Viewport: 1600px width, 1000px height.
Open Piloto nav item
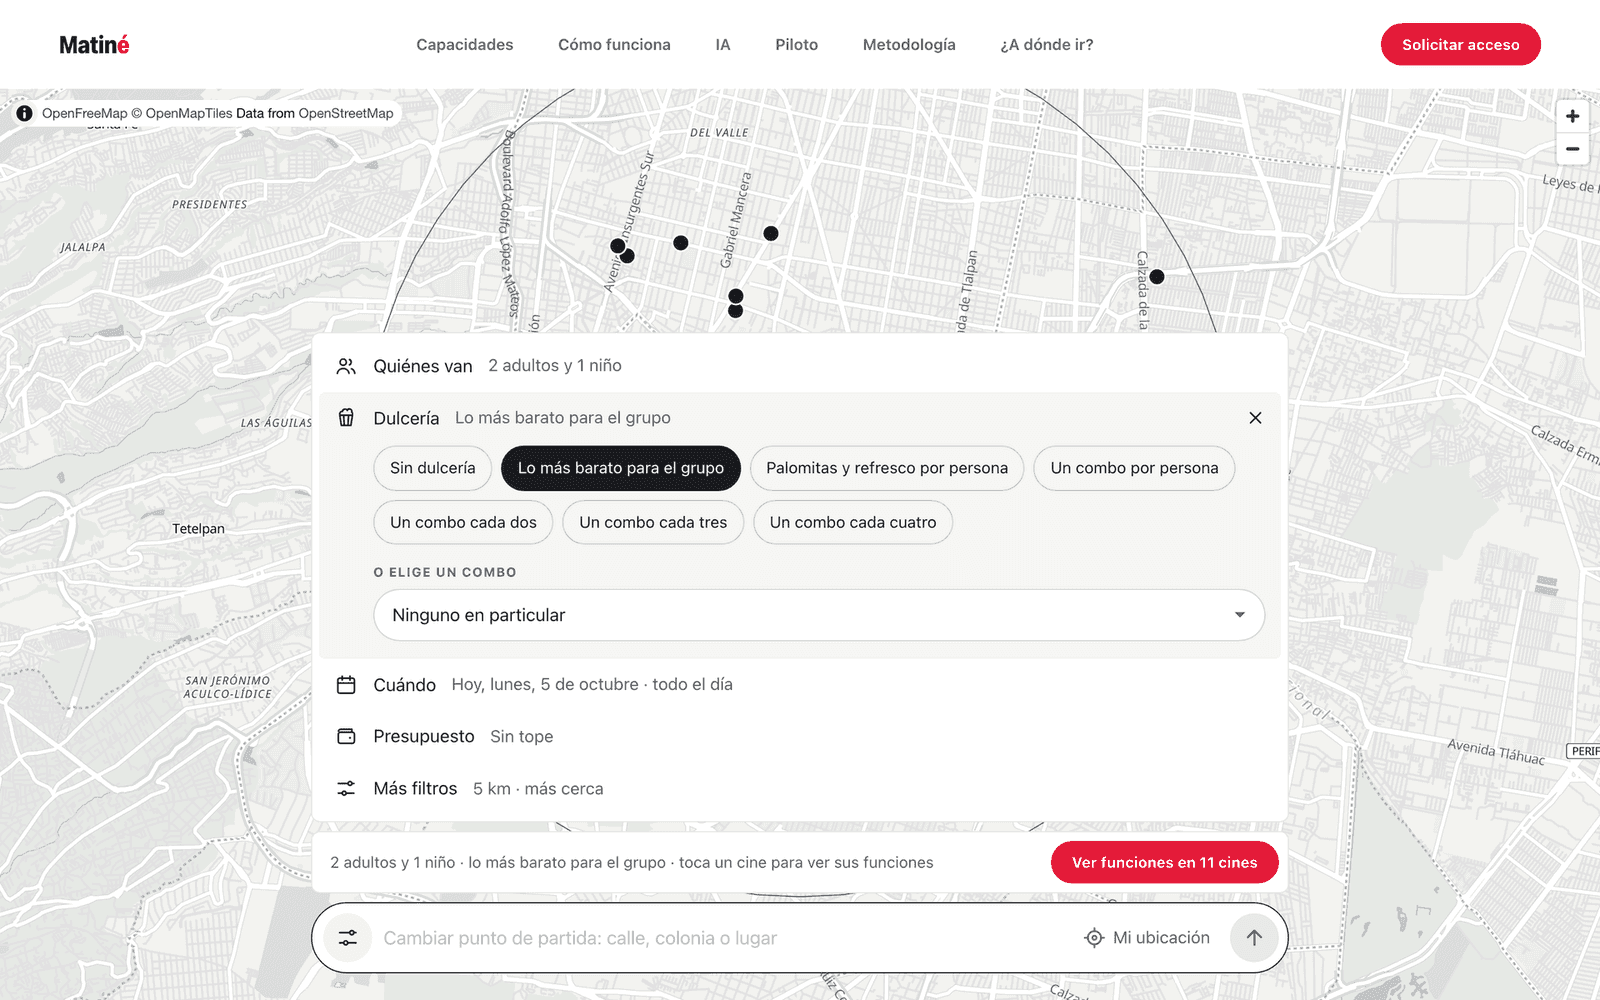[797, 45]
